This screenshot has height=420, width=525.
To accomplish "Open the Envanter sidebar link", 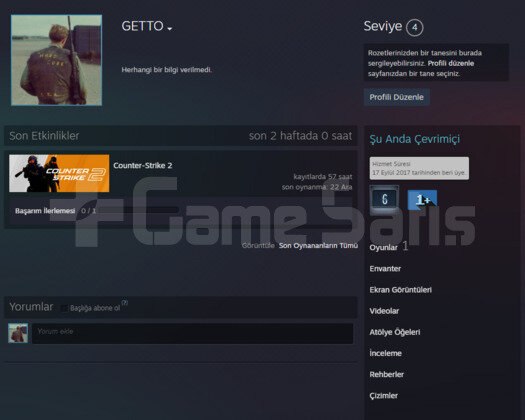I will pos(385,269).
